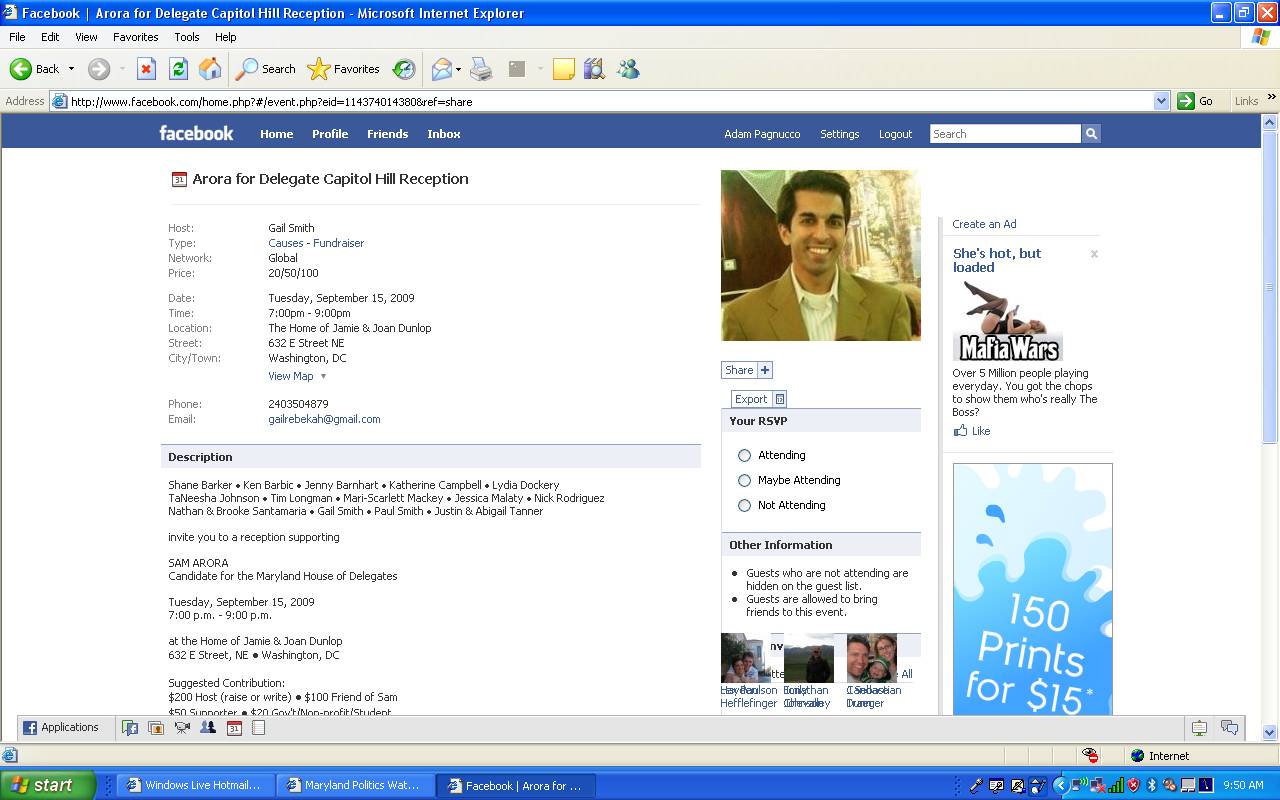Open the Favorites menu in the menu bar

[135, 37]
